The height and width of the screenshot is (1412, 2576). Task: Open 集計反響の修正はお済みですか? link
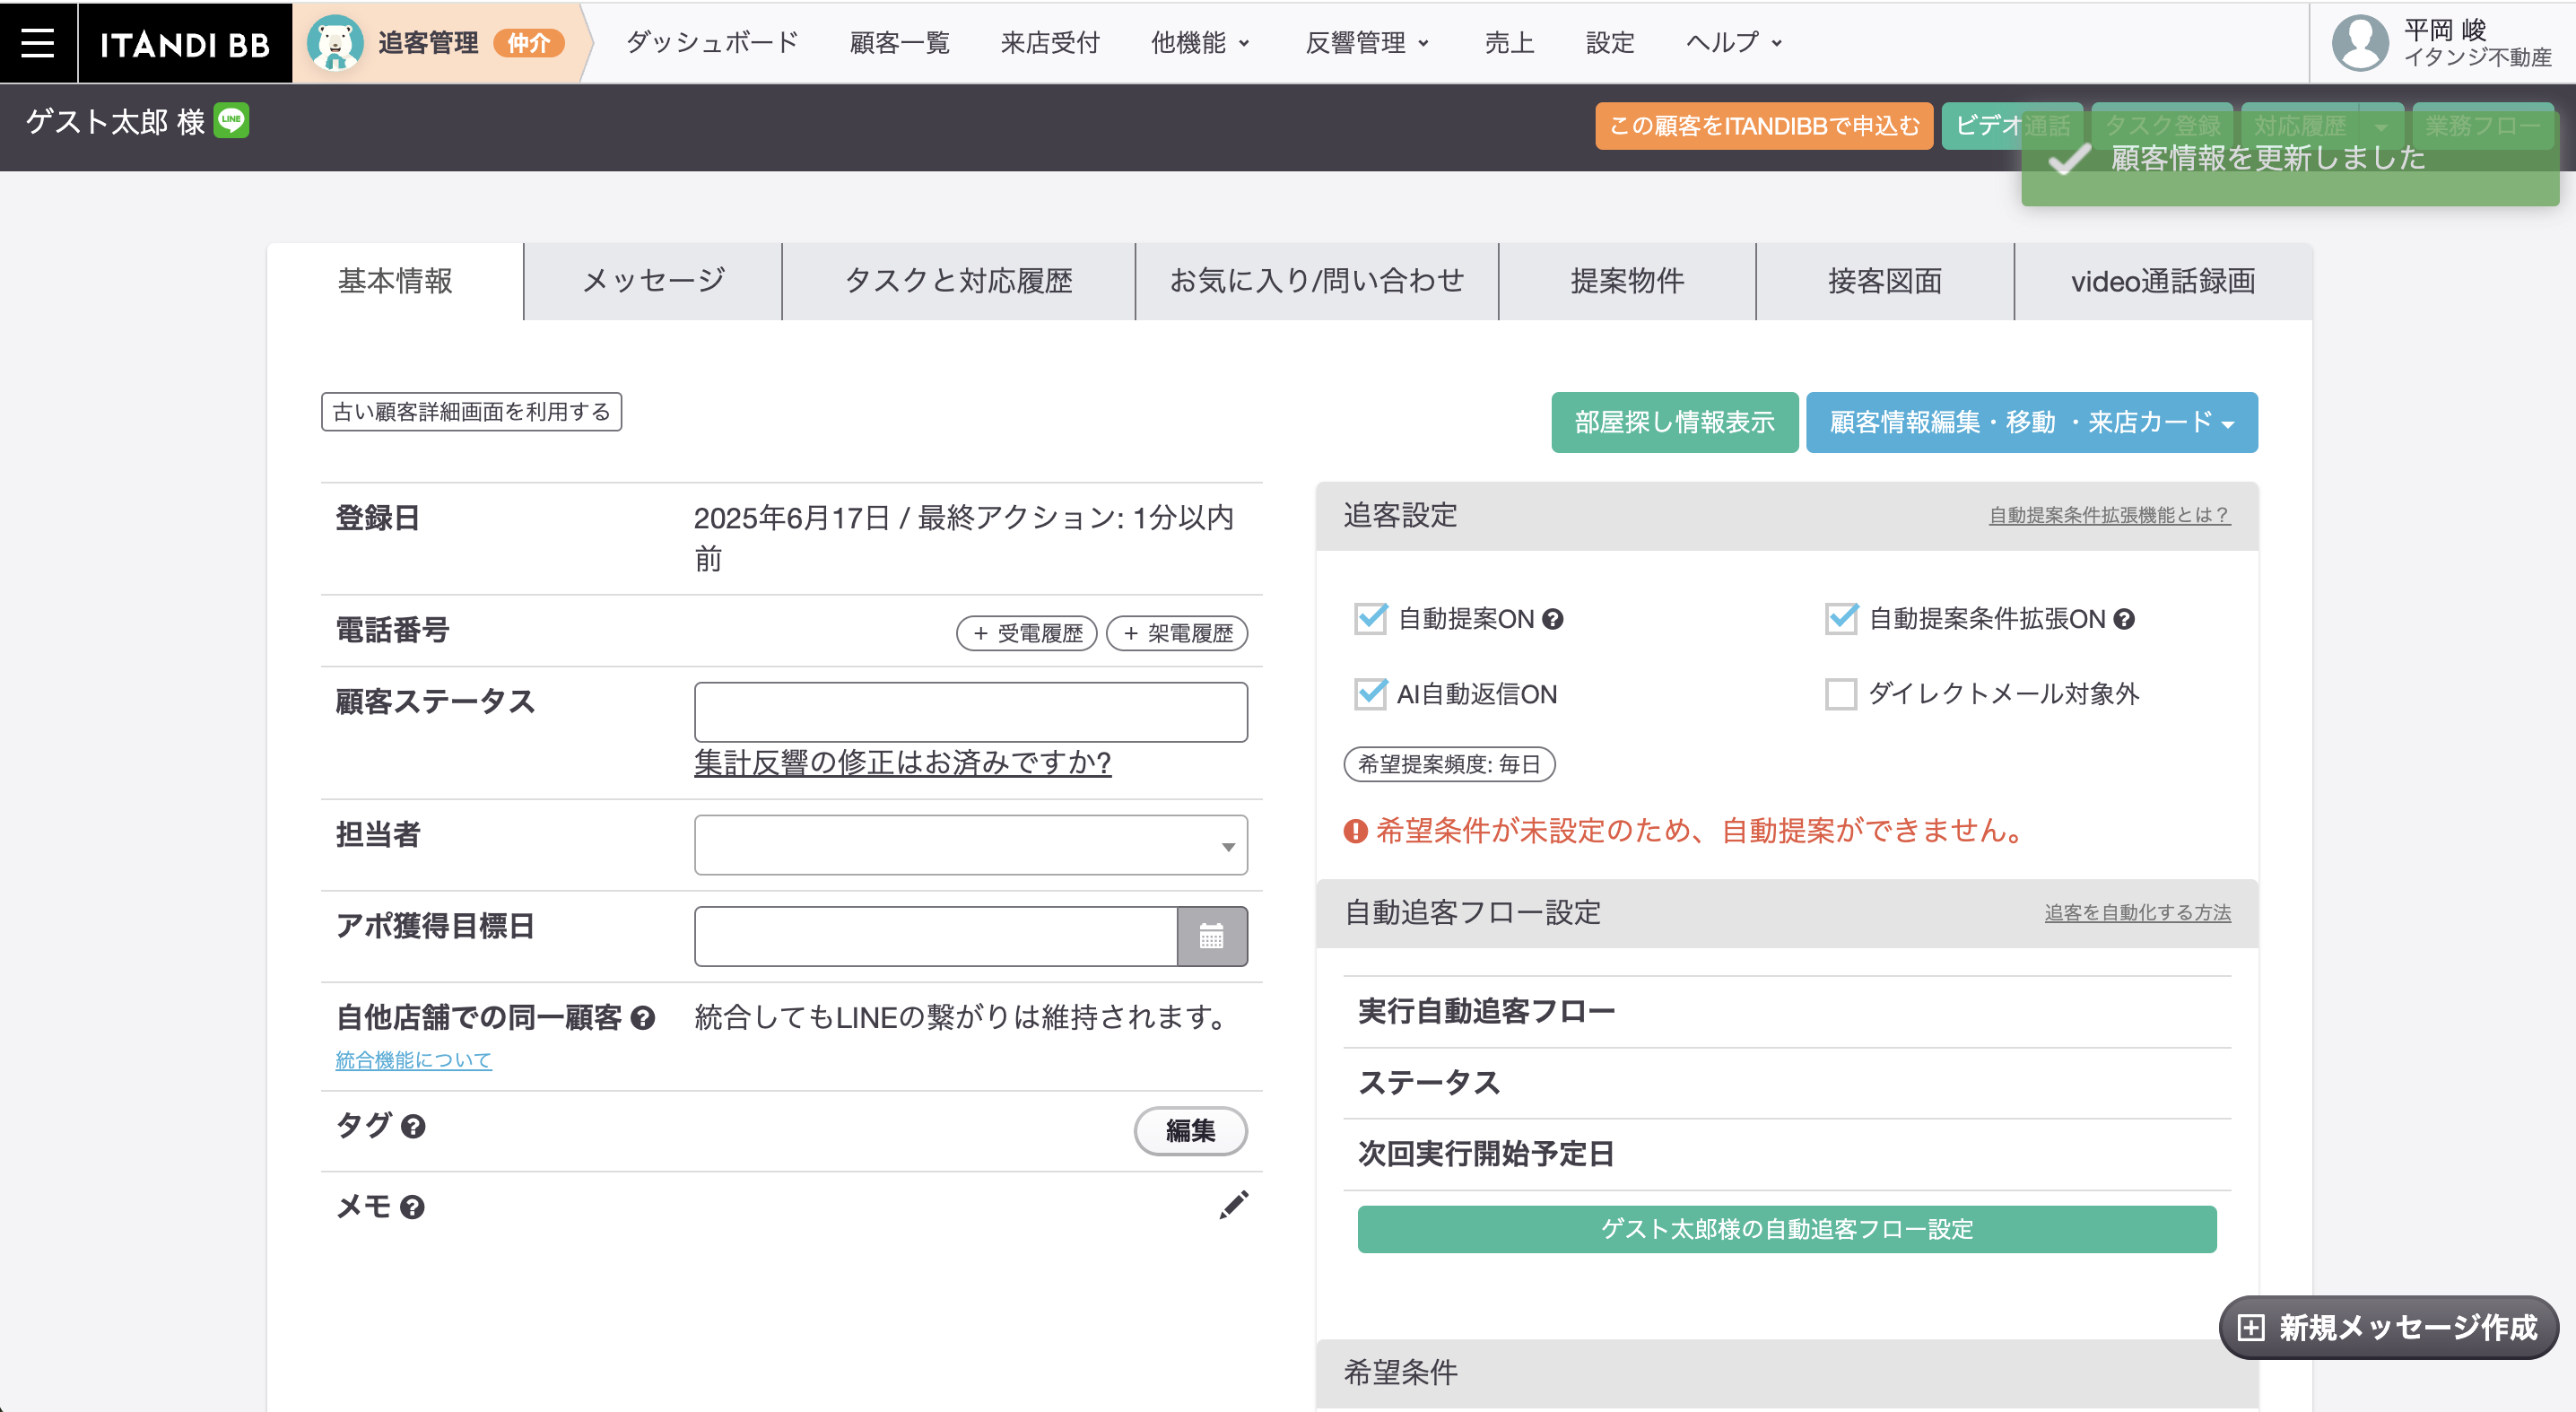(902, 763)
